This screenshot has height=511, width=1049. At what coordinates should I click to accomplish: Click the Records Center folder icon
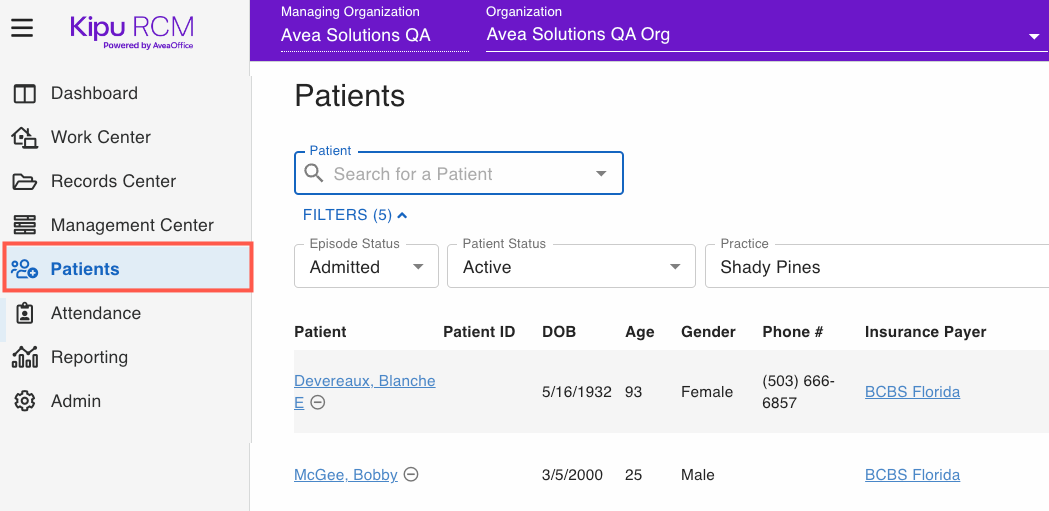pyautogui.click(x=25, y=181)
